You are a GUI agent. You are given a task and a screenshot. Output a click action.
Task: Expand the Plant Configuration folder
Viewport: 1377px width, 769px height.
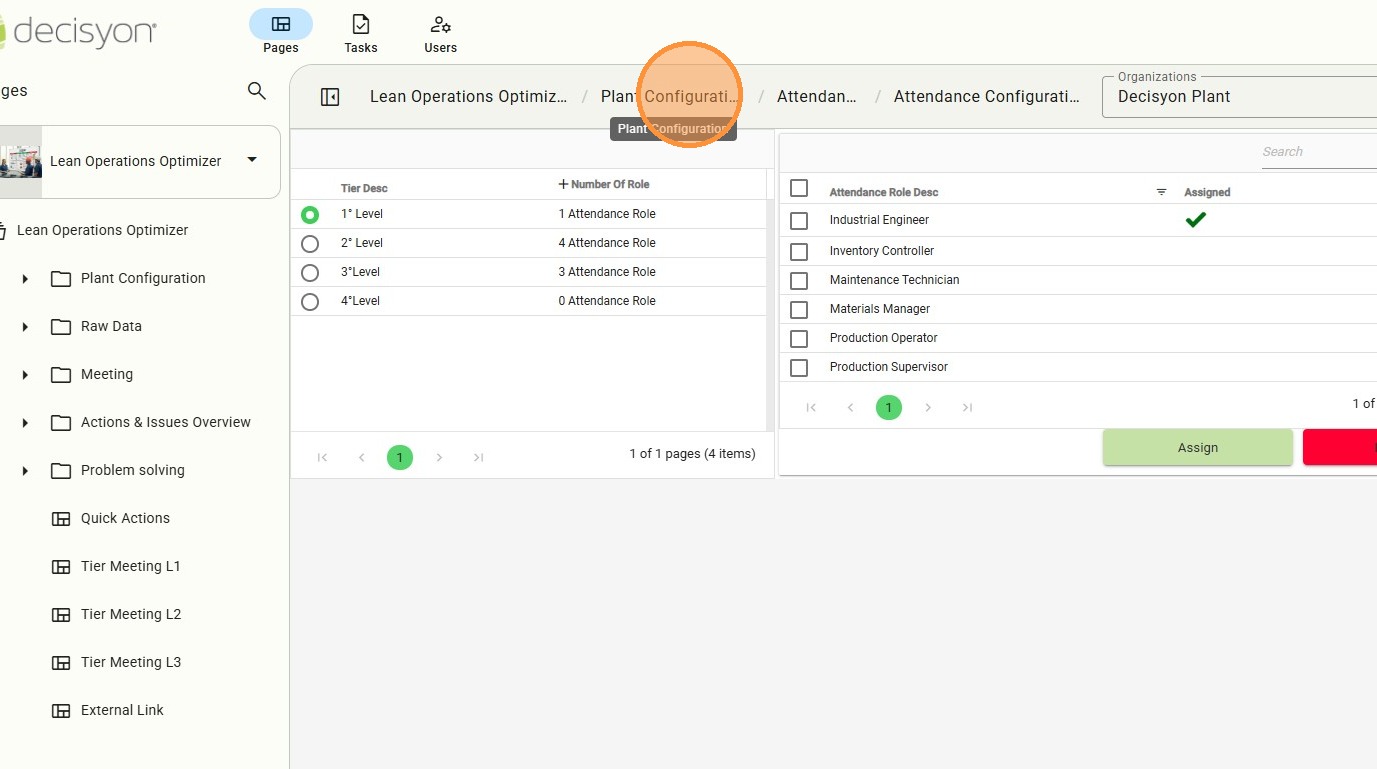pyautogui.click(x=25, y=279)
